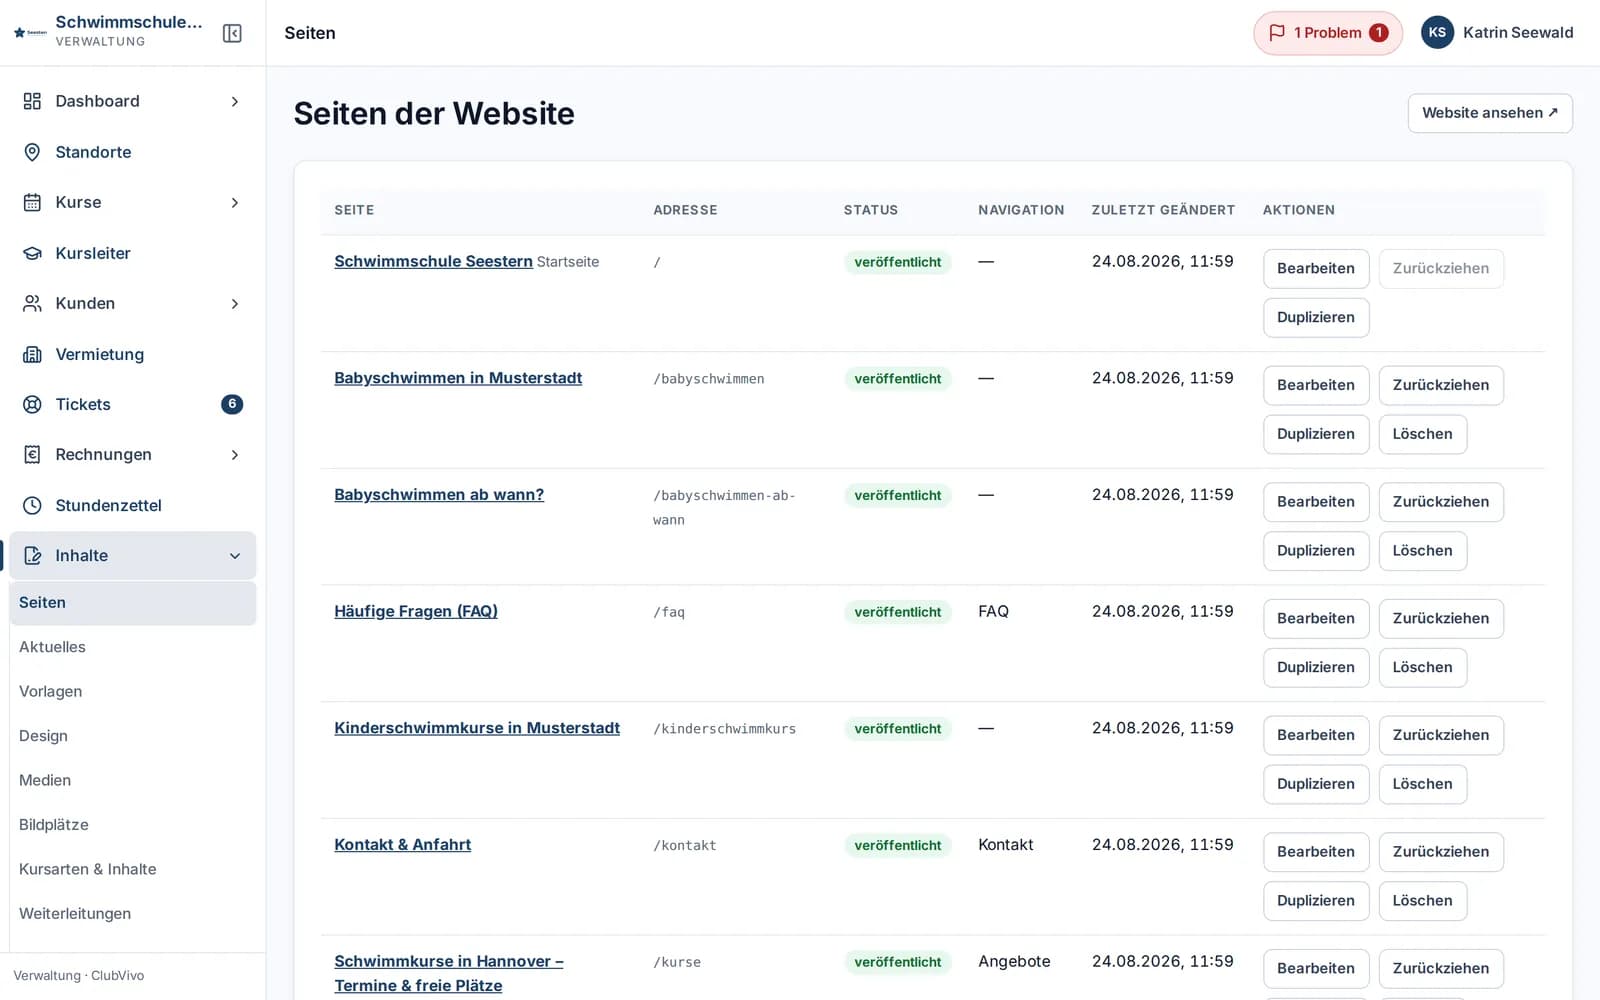Click the Verwaltung · ClubVivo footer text
Screen dimensions: 1600x1000
pos(79,976)
